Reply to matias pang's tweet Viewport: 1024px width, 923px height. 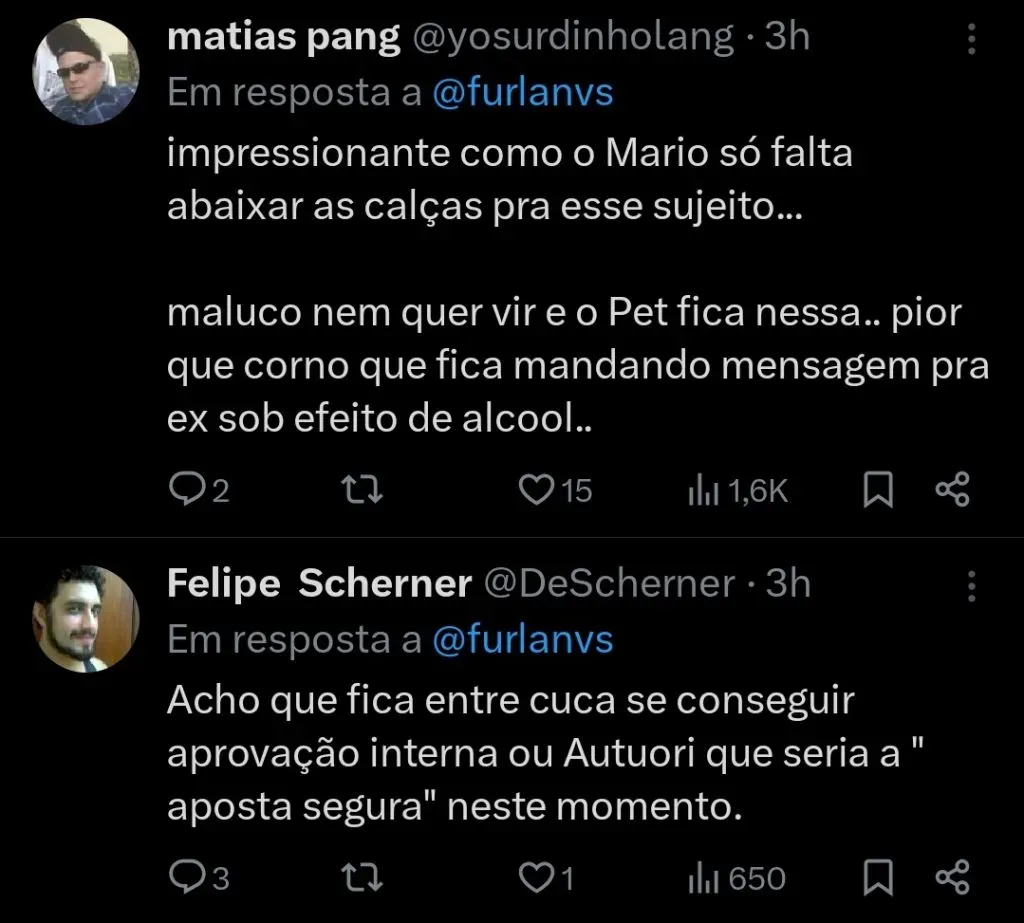pos(186,490)
